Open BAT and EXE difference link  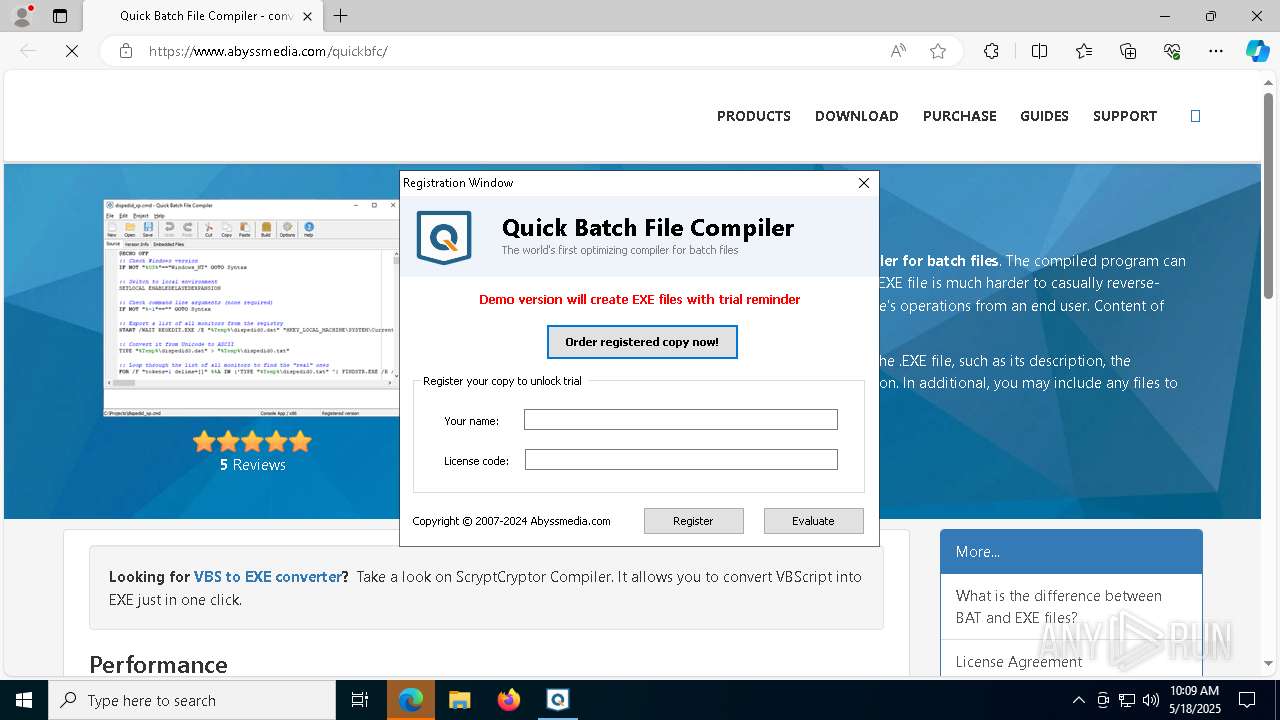1059,607
